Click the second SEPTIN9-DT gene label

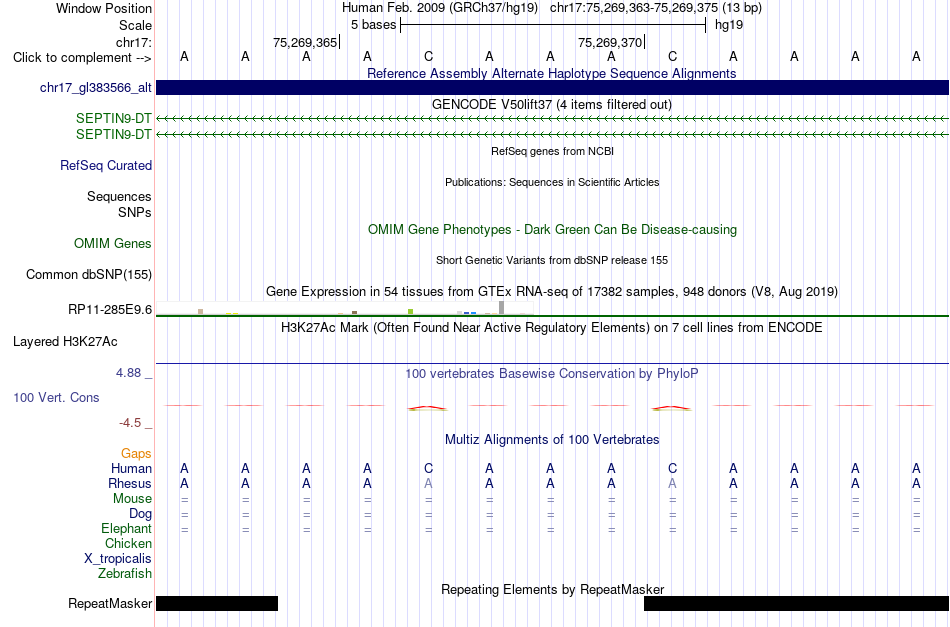114,134
